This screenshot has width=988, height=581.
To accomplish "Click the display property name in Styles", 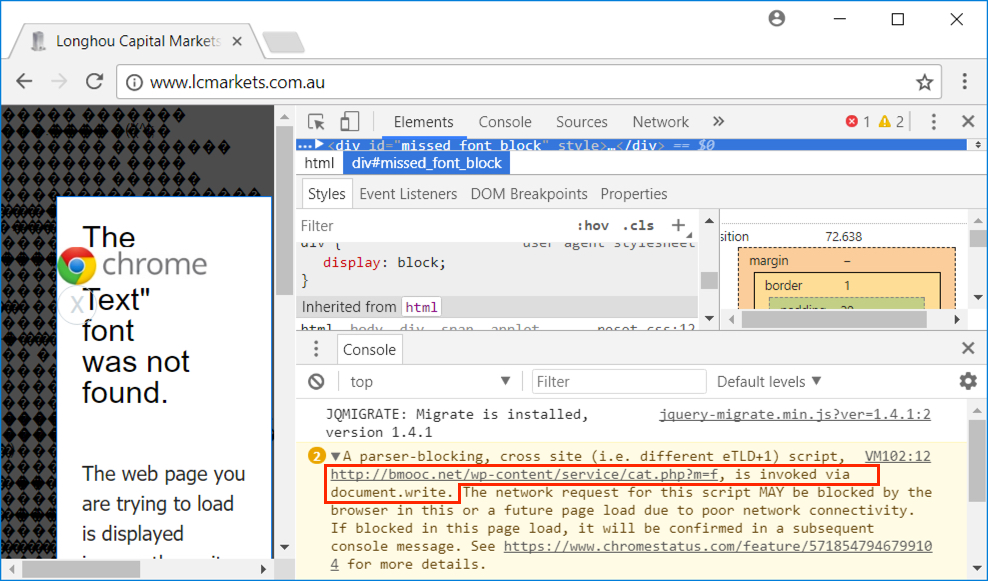I will 352,263.
